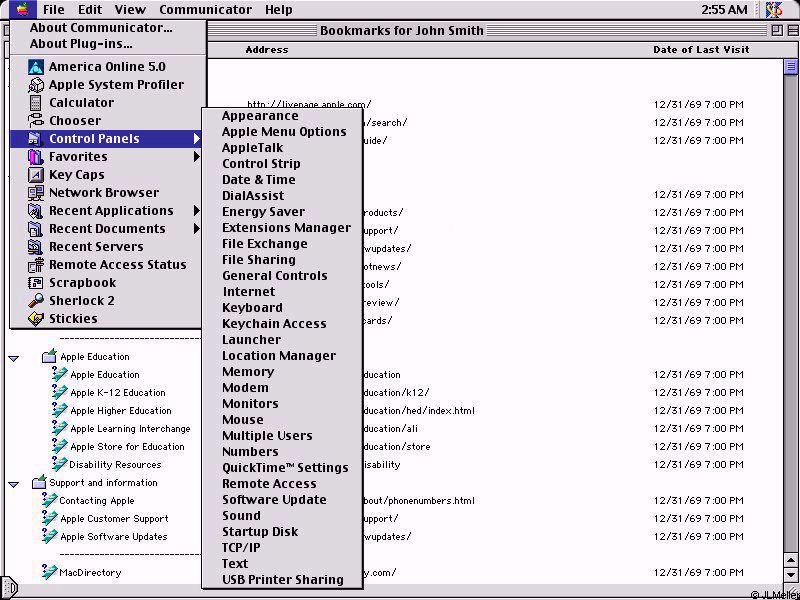Click the America Online 5.0 icon
The width and height of the screenshot is (800, 600).
[35, 67]
